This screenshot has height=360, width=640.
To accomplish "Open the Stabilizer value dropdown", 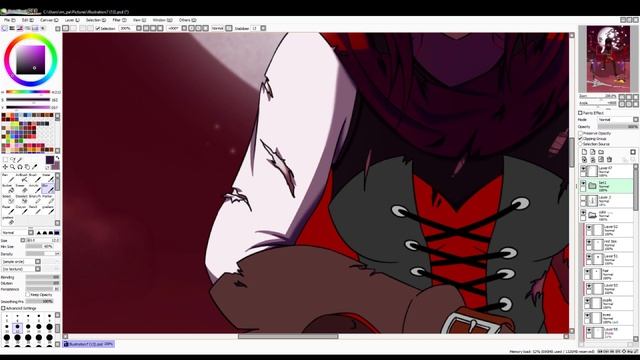I will coord(263,28).
